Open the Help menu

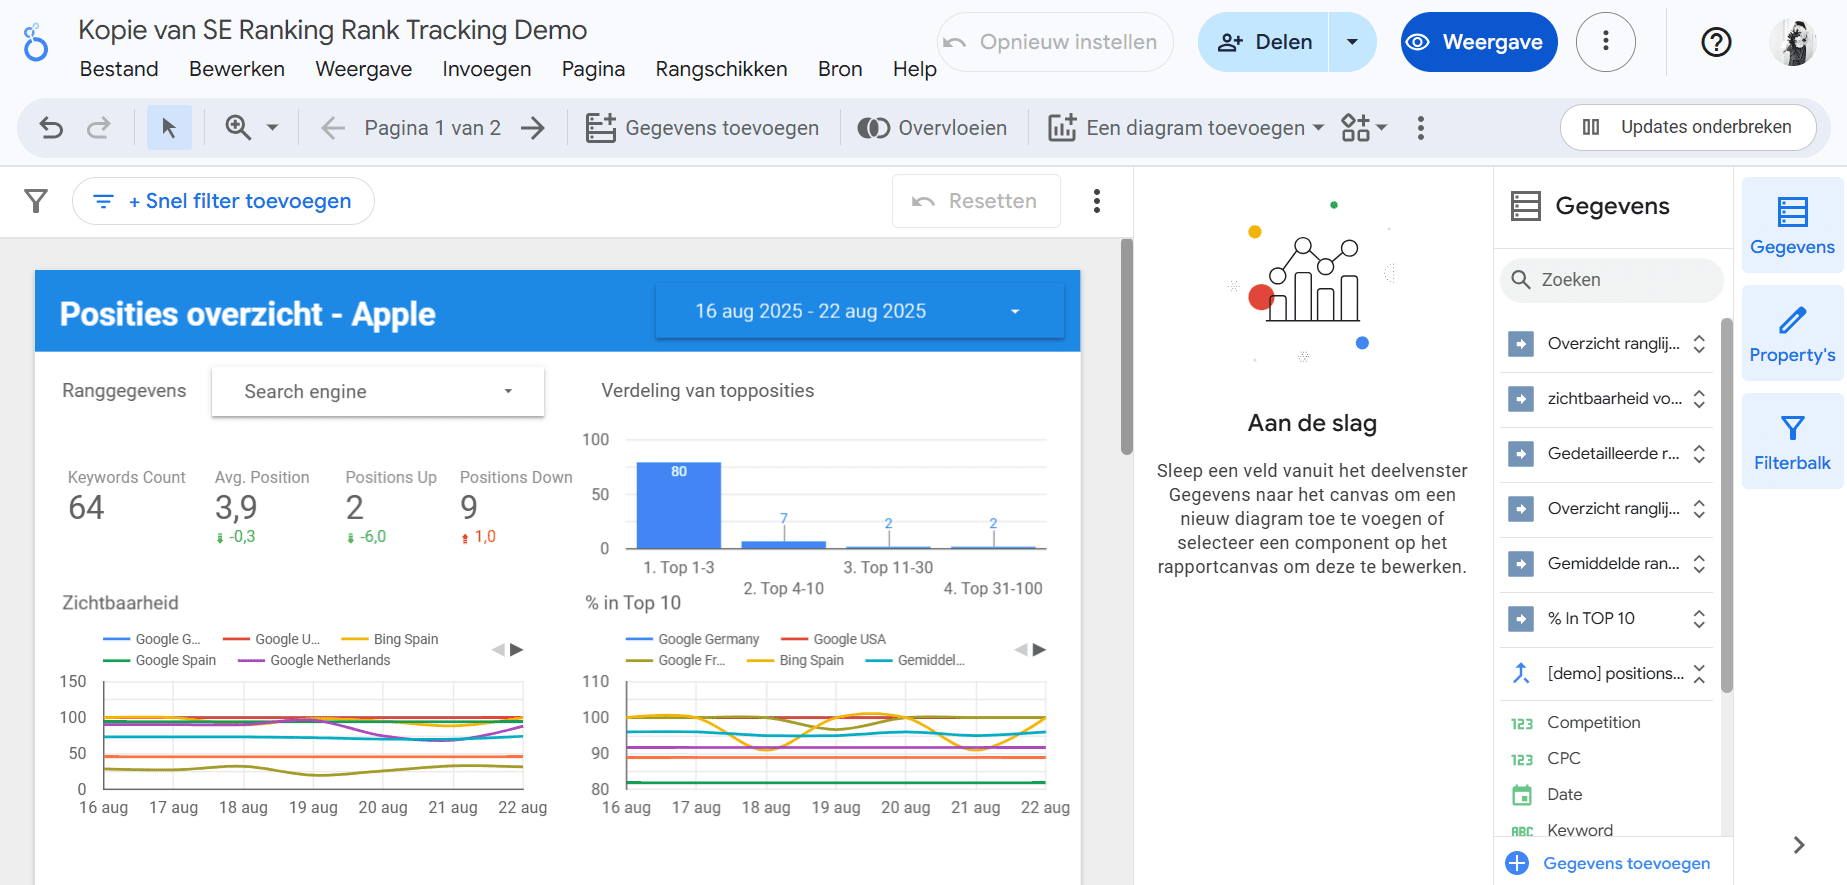(x=915, y=69)
